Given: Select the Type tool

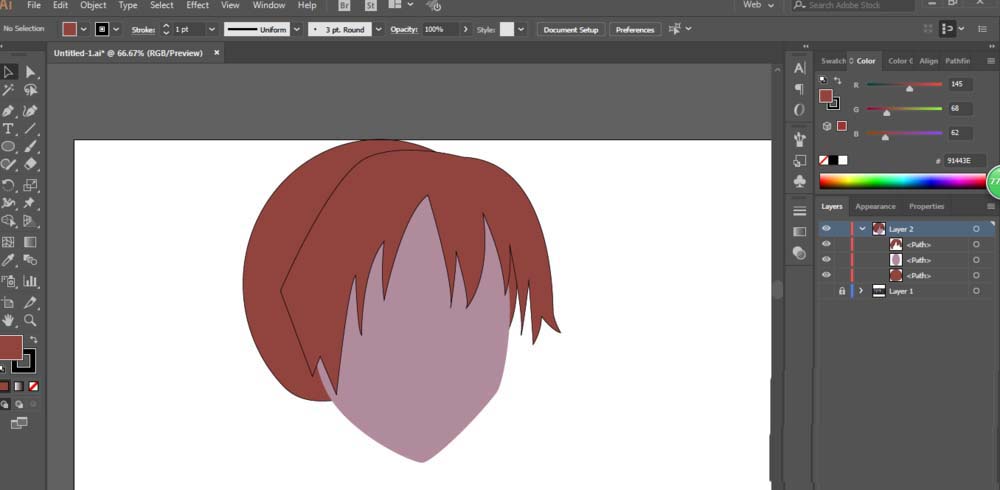Looking at the screenshot, I should [x=8, y=129].
